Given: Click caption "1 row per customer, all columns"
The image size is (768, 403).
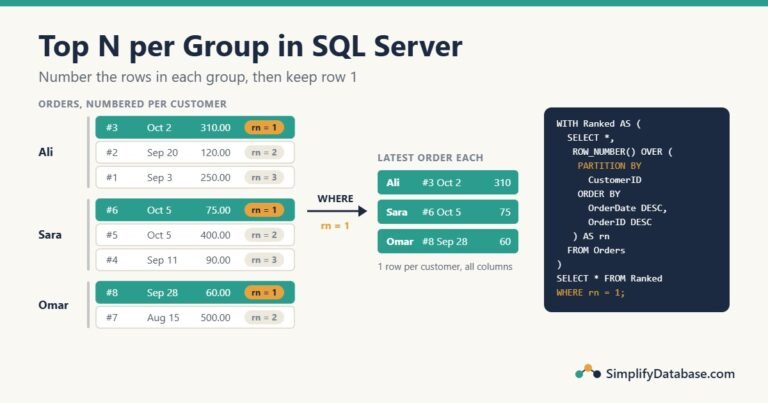Looking at the screenshot, I should 445,267.
